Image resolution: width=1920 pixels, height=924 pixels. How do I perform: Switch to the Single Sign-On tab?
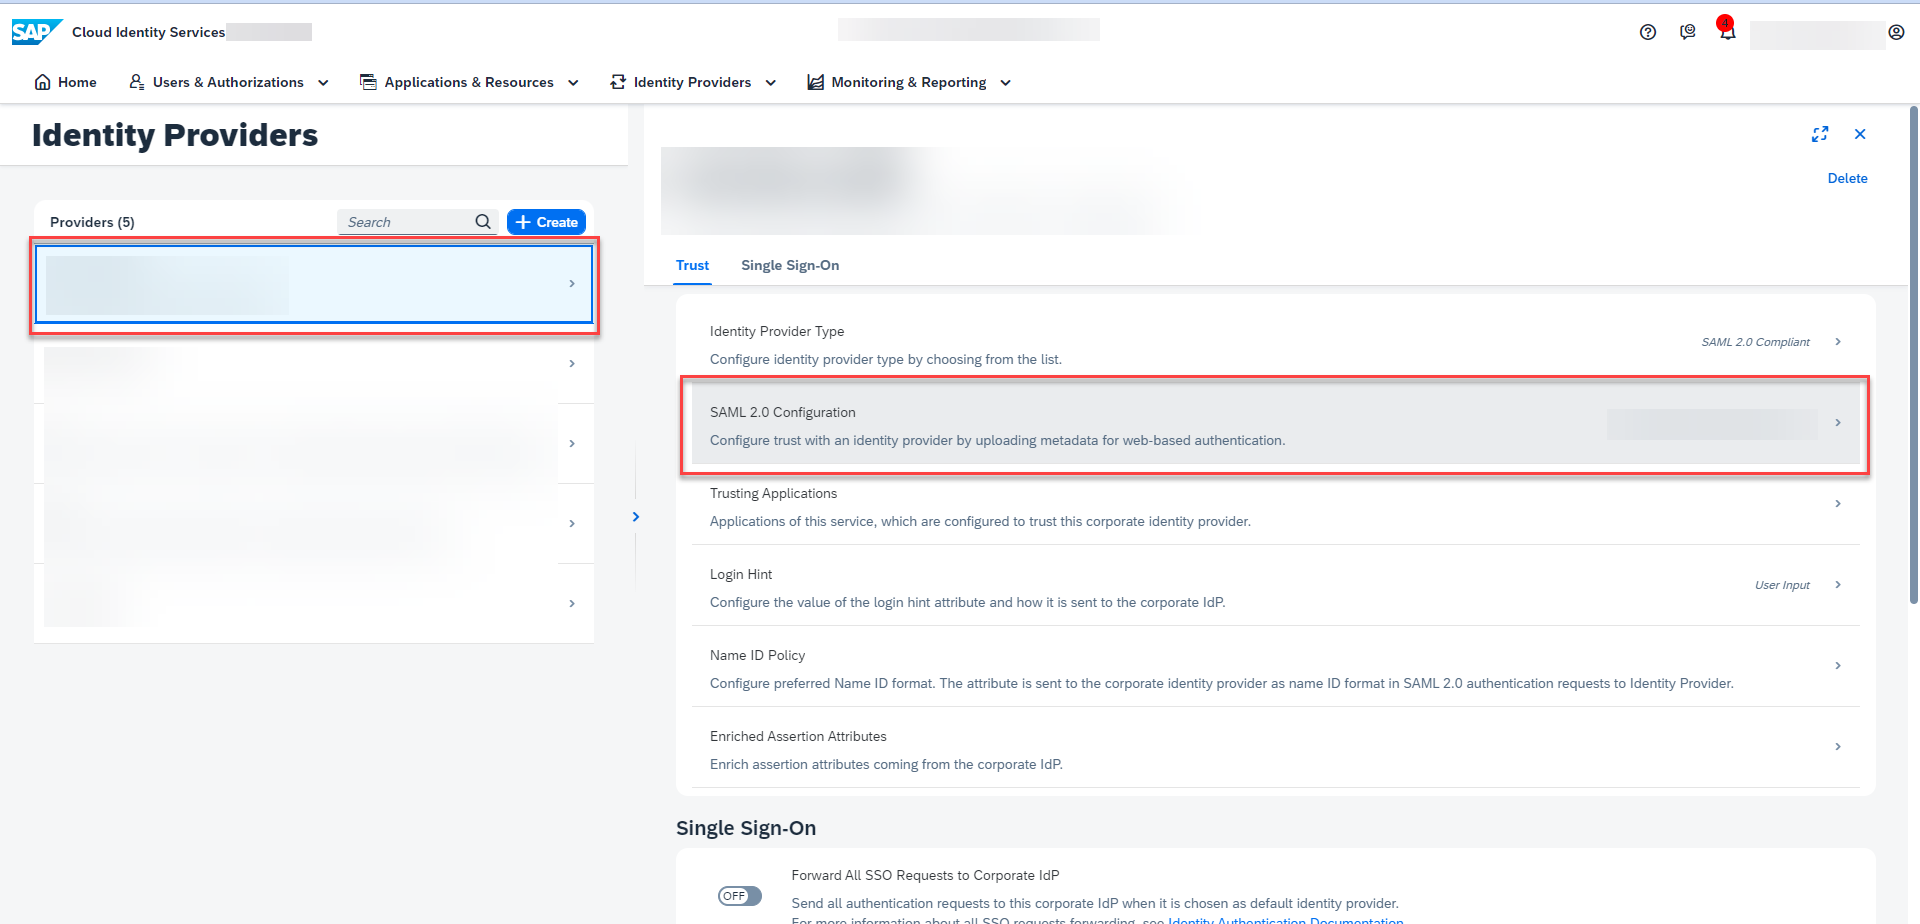tap(790, 265)
